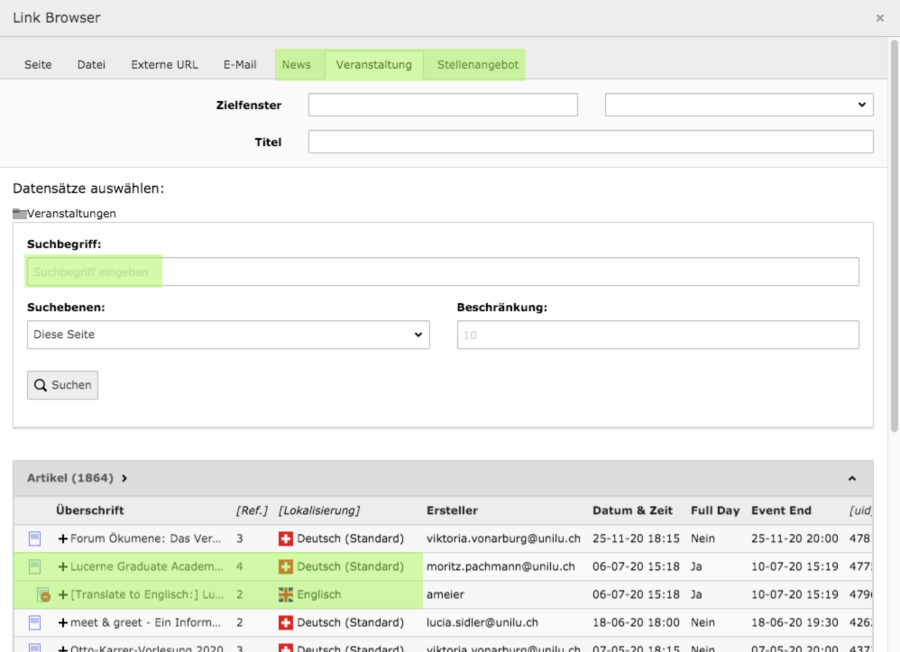The image size is (900, 652).
Task: Open the Stellenangebot tab
Action: [x=478, y=65]
